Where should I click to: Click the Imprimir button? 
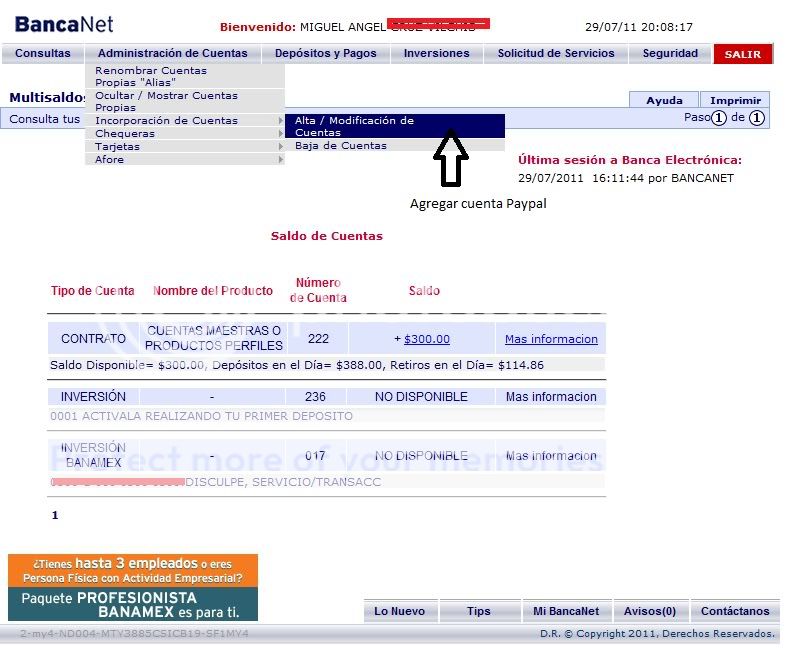coord(735,100)
